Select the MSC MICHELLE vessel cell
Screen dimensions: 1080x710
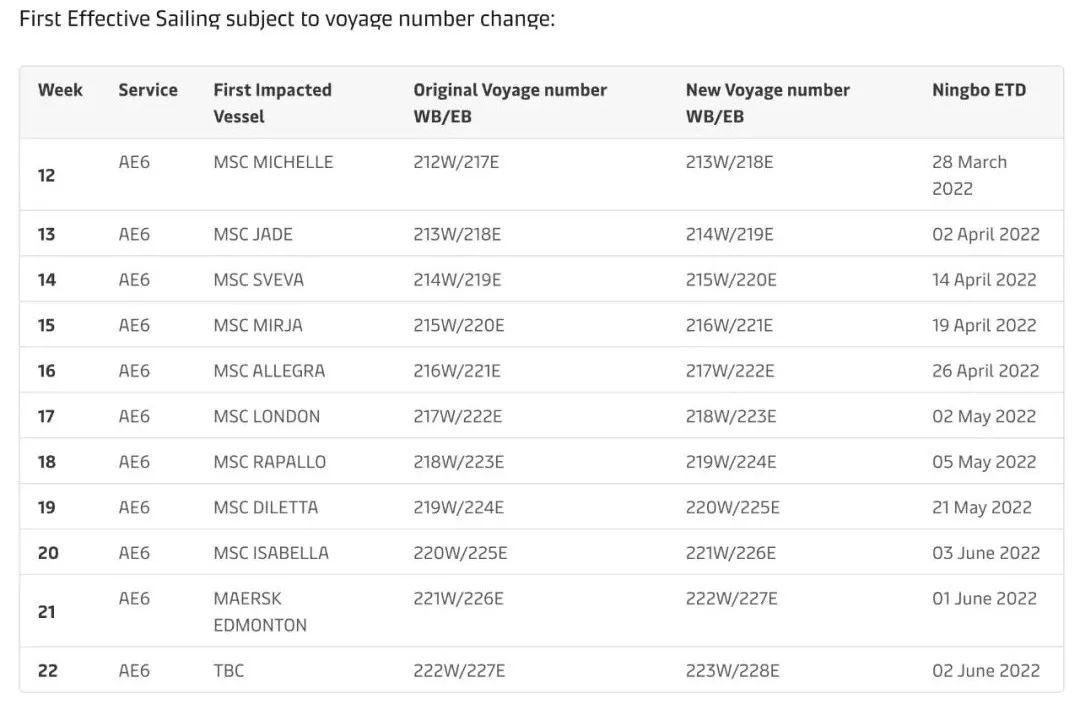(273, 162)
